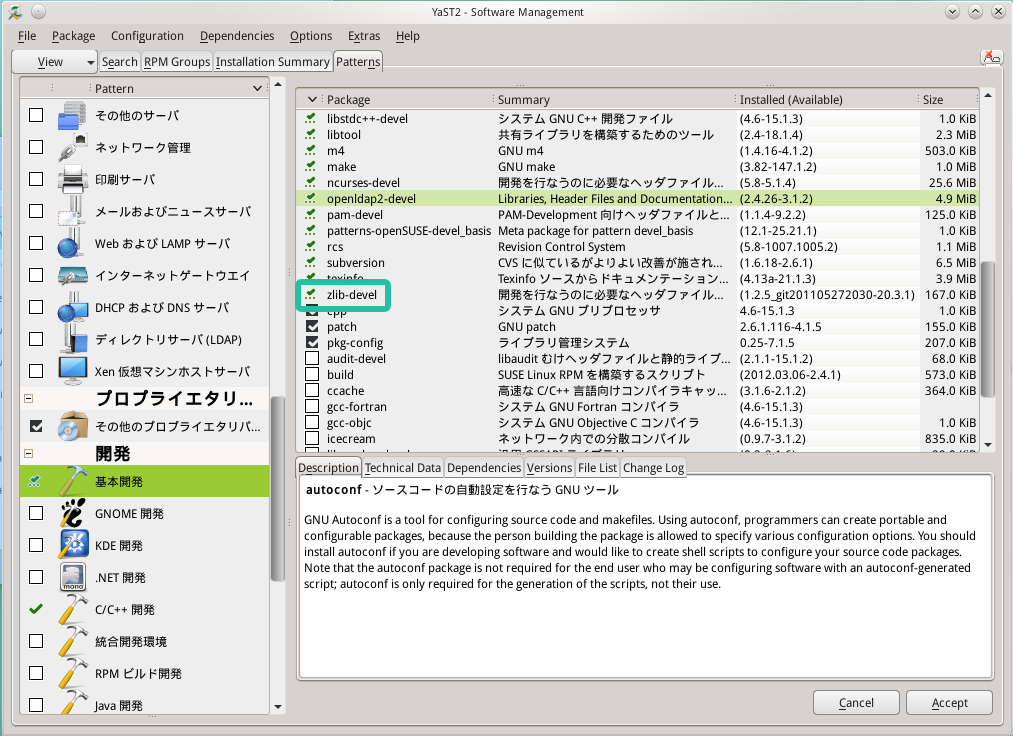This screenshot has width=1013, height=736.
Task: Click the printer icon for 印刷サーバ
Action: pos(72,180)
